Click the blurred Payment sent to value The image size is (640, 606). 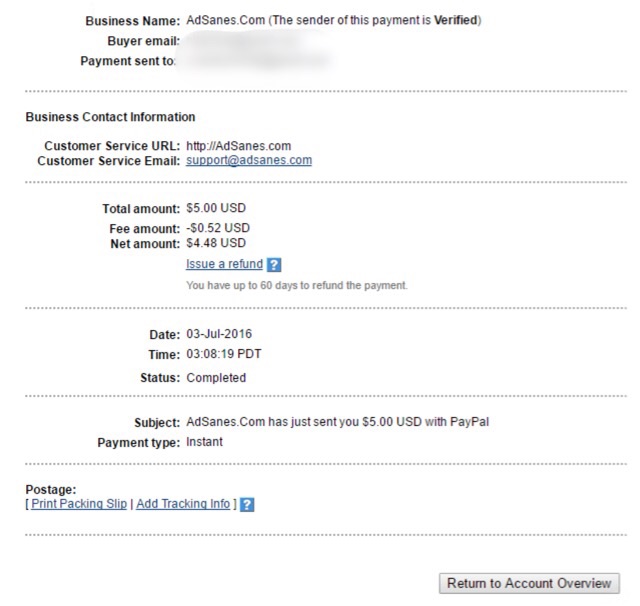click(x=255, y=61)
